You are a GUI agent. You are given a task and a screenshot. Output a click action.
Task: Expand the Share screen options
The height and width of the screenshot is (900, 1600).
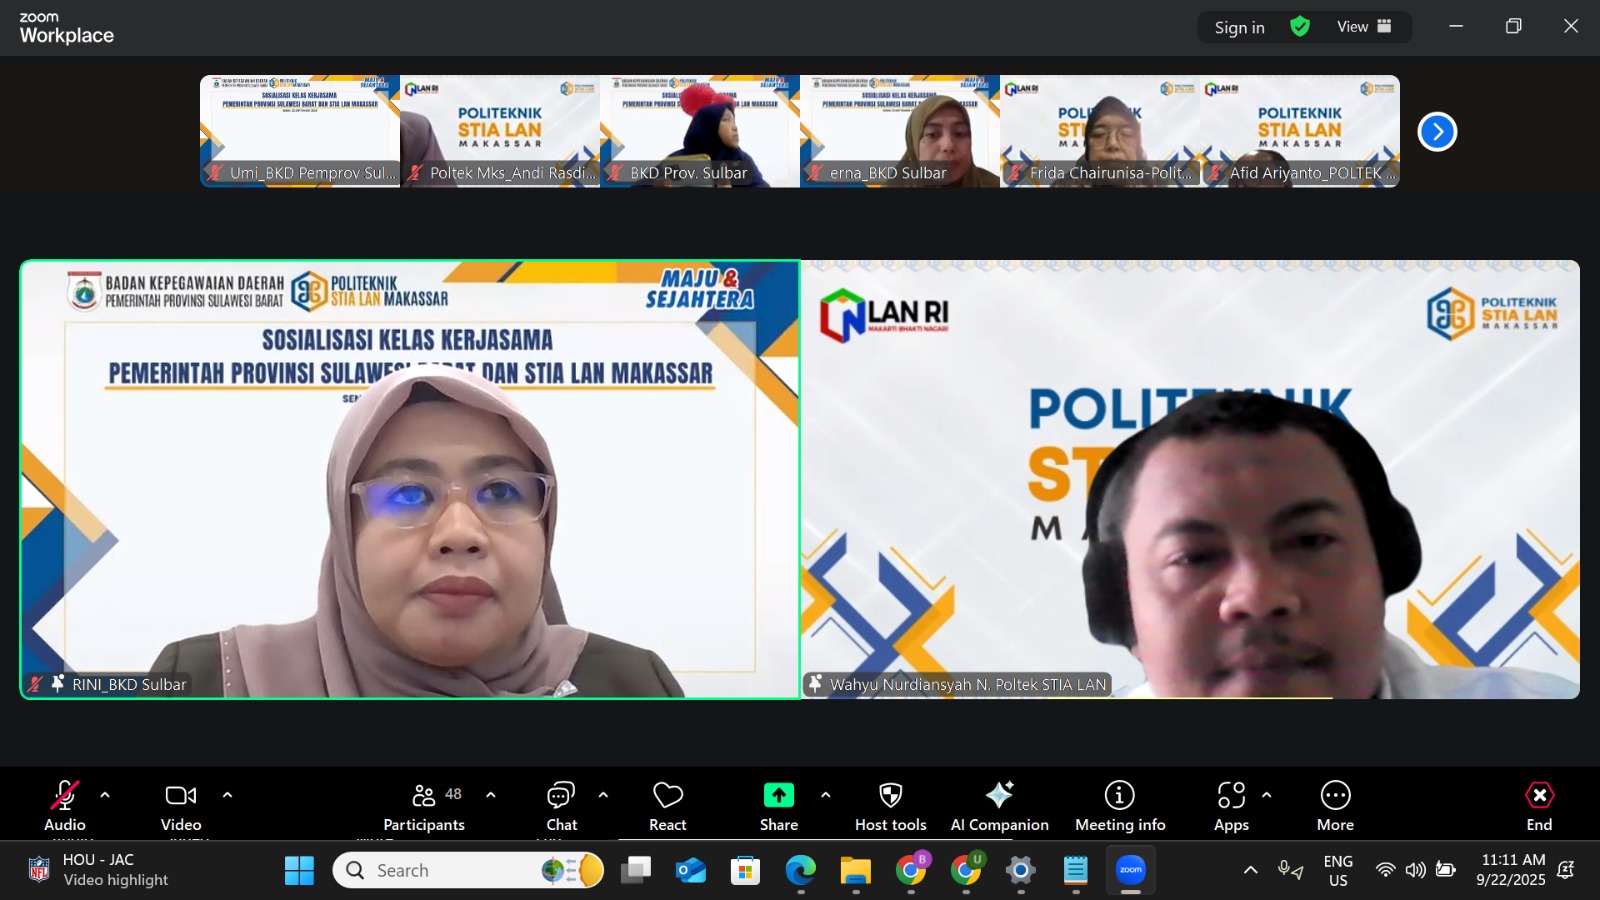(x=826, y=795)
